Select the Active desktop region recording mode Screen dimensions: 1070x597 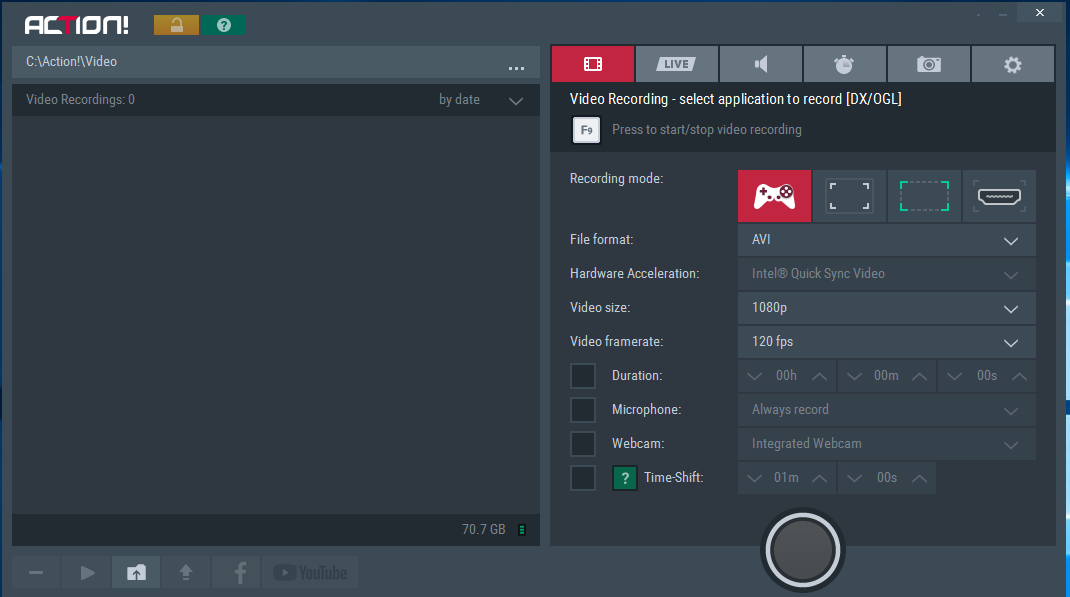[x=924, y=196]
